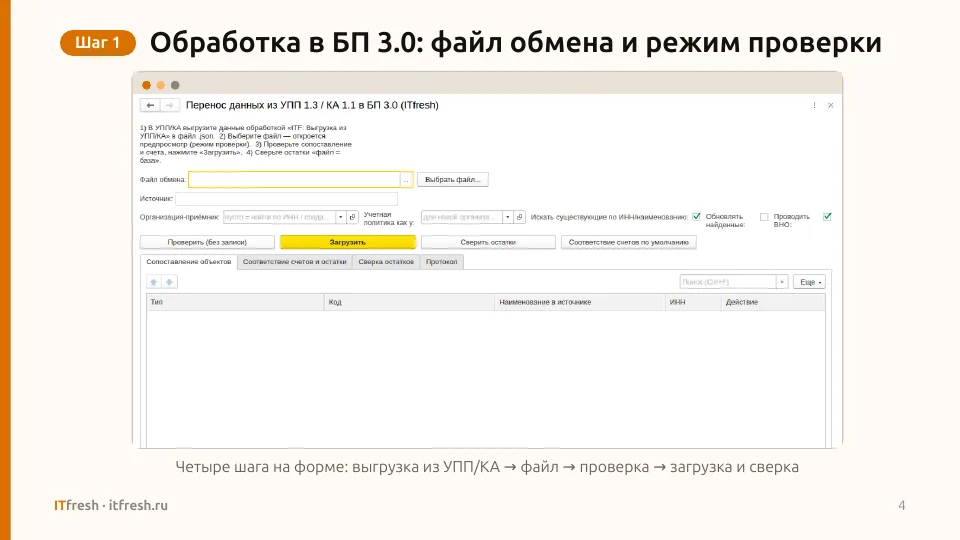Click the Сверить остатки button

click(488, 242)
